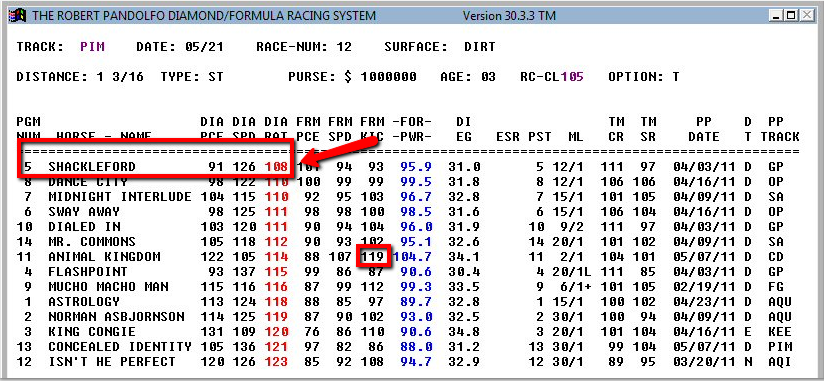The width and height of the screenshot is (824, 381).
Task: Select horse name SHACKLEFORD
Action: tap(92, 167)
